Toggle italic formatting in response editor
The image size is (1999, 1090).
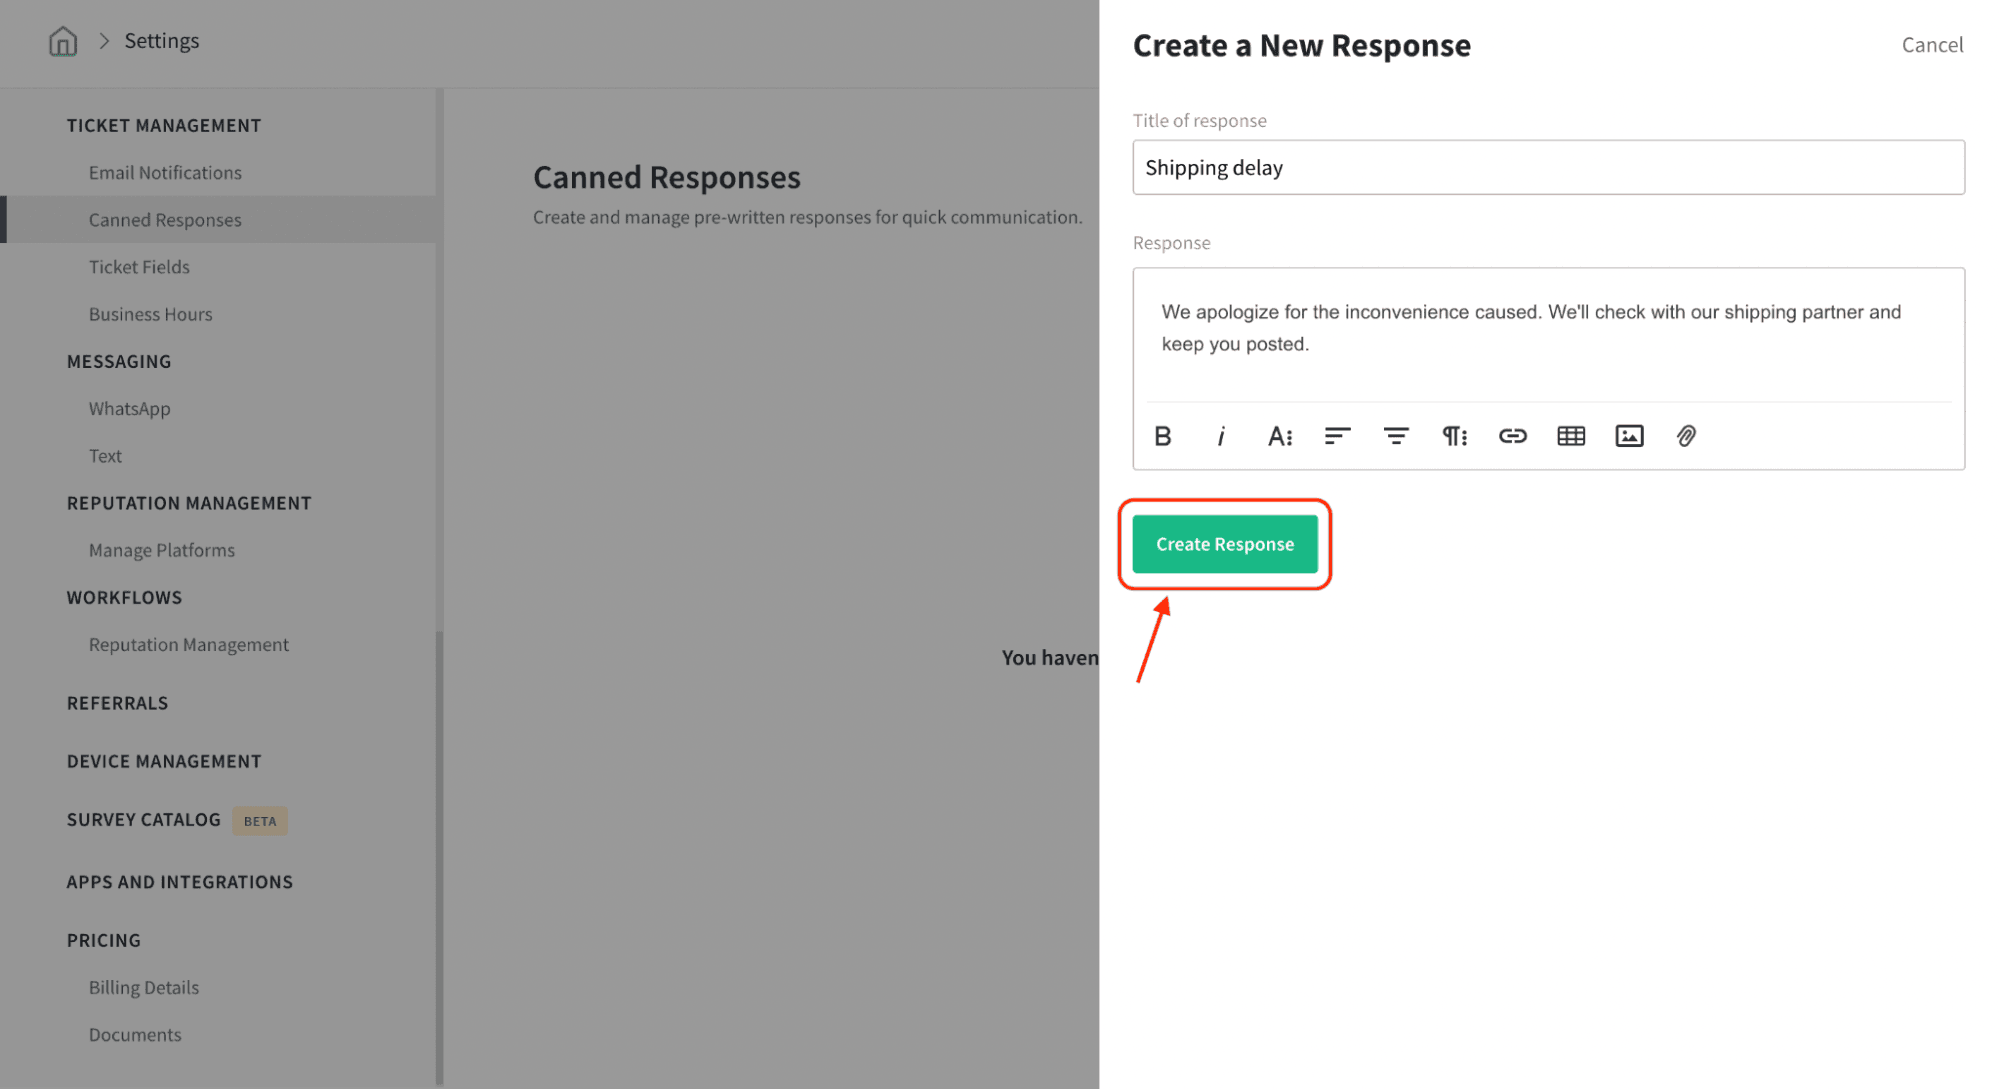1220,436
